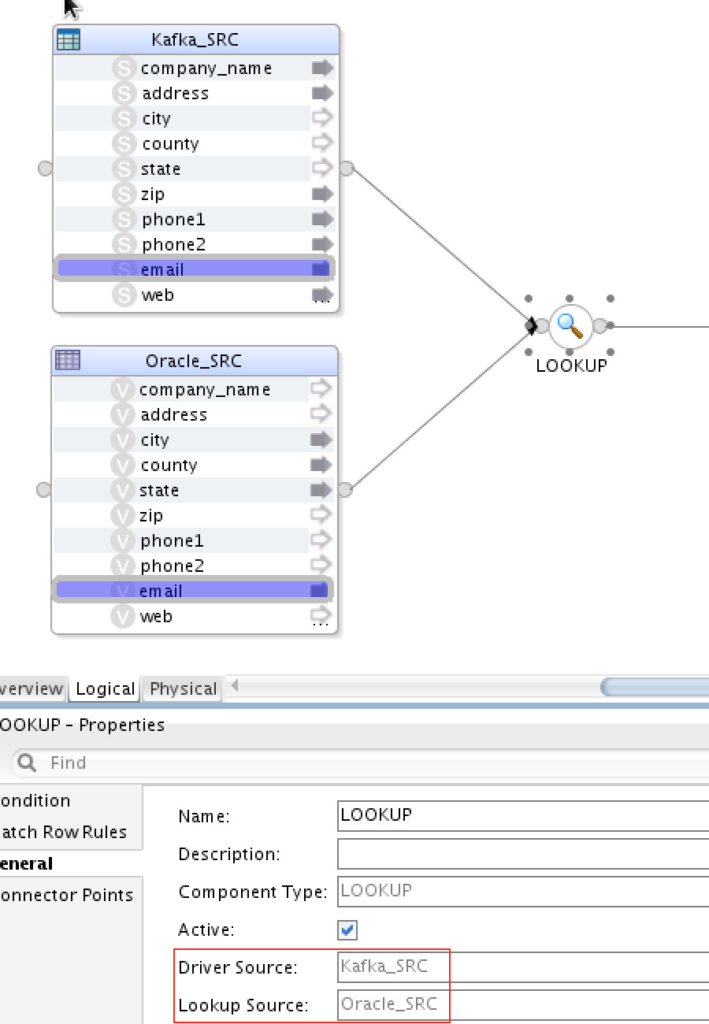Uncheck the Active checkbox

click(347, 929)
